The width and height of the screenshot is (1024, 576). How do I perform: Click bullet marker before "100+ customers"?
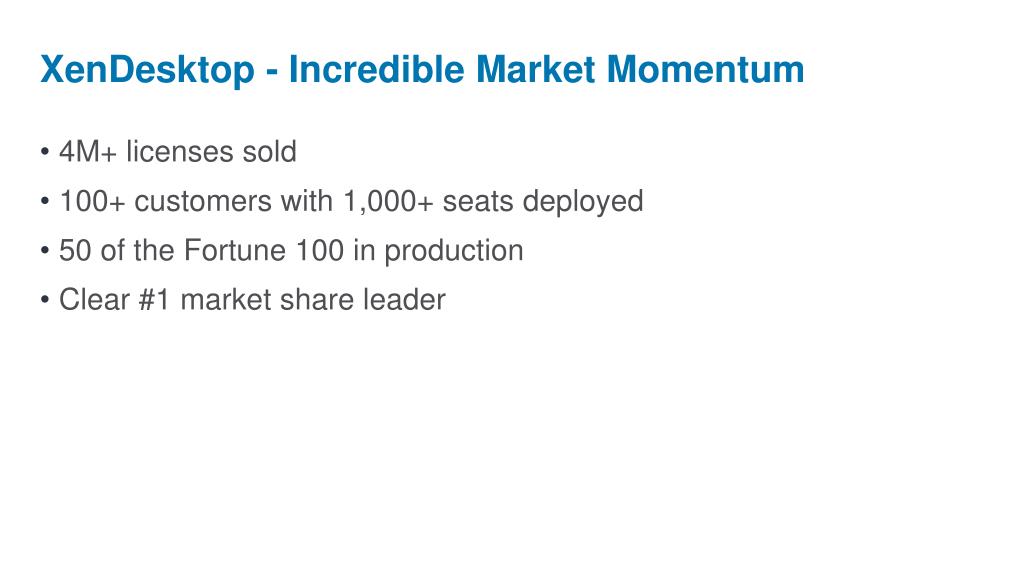[44, 201]
